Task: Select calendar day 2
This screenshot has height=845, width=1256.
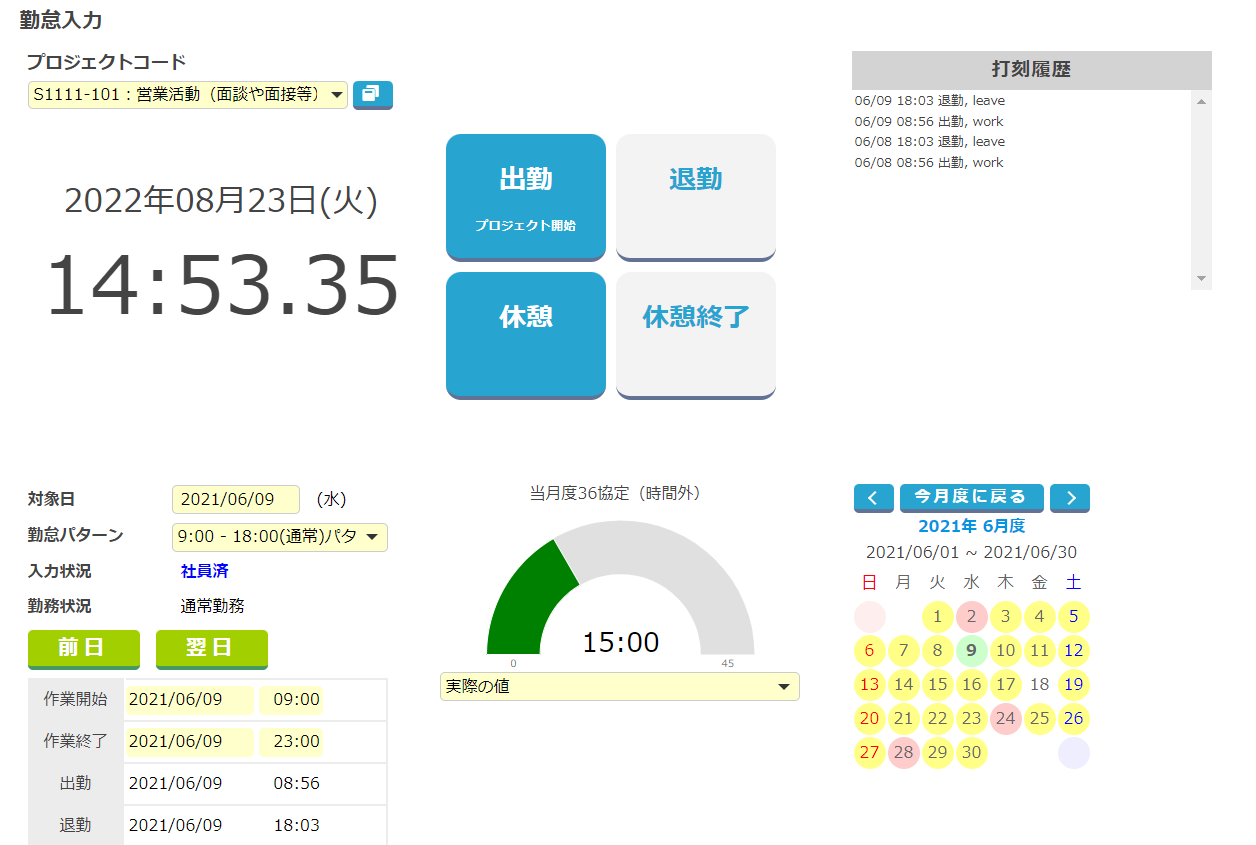Action: coord(972,617)
